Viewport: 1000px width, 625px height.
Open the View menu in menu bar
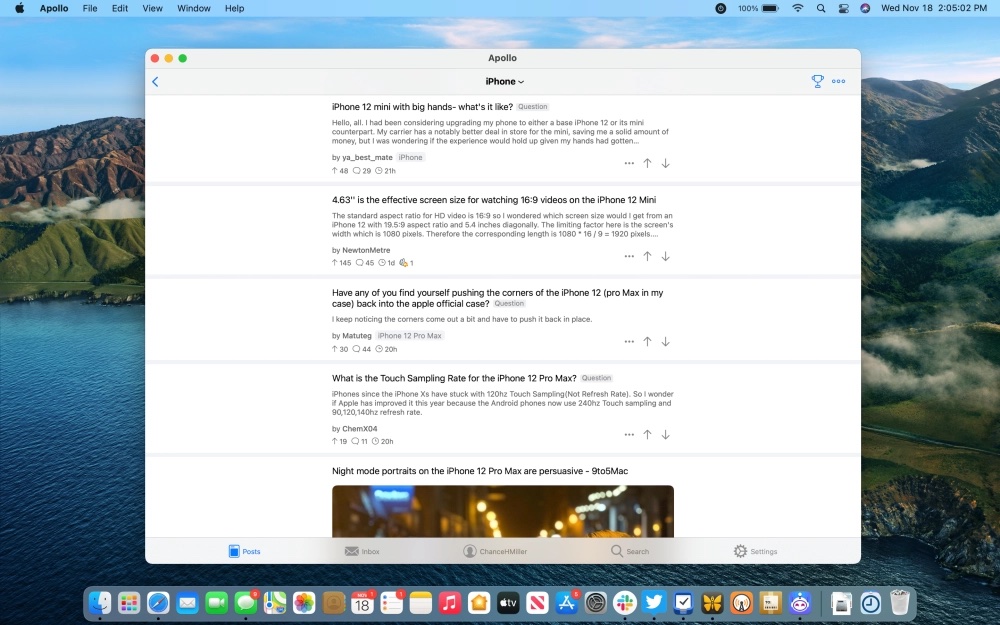click(152, 8)
